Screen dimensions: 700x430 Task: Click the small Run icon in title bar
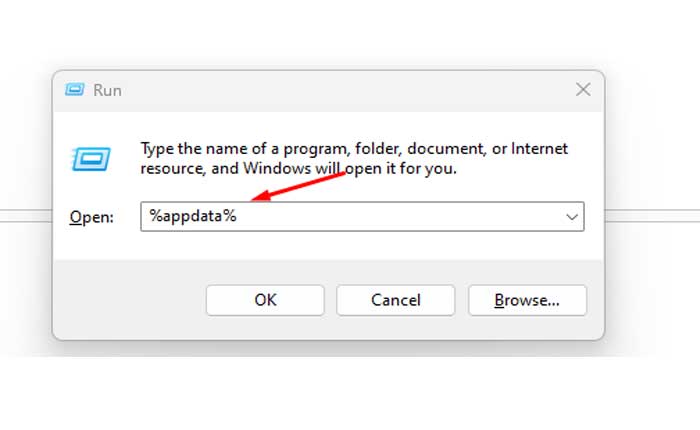[75, 90]
